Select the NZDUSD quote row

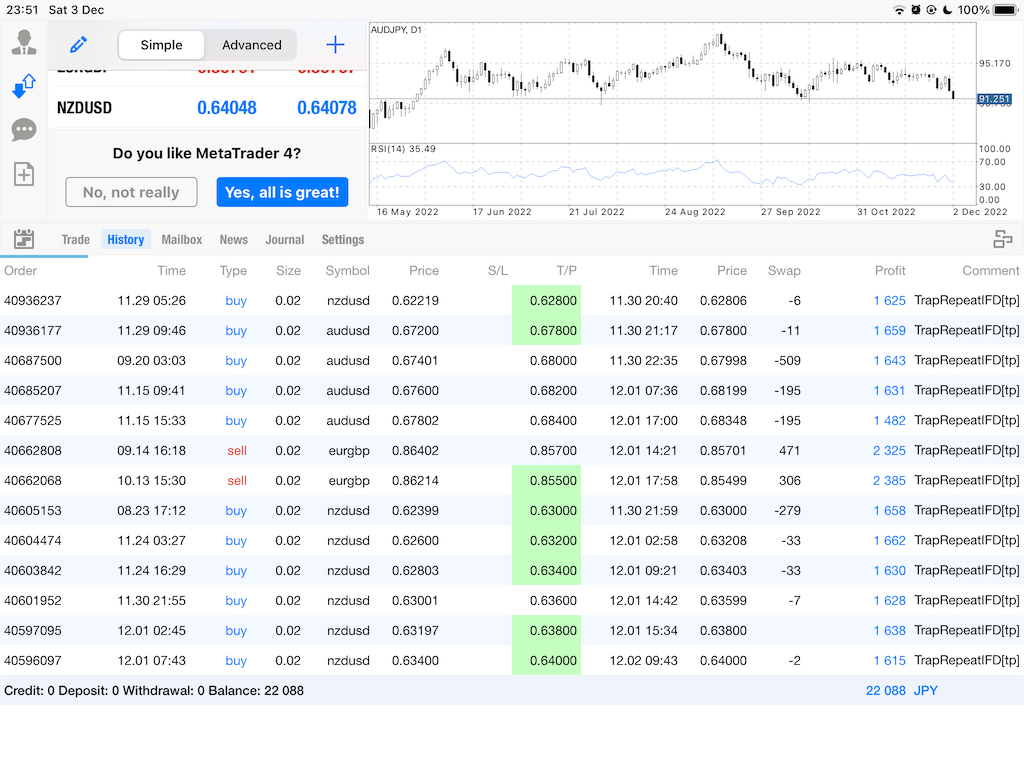pyautogui.click(x=208, y=108)
